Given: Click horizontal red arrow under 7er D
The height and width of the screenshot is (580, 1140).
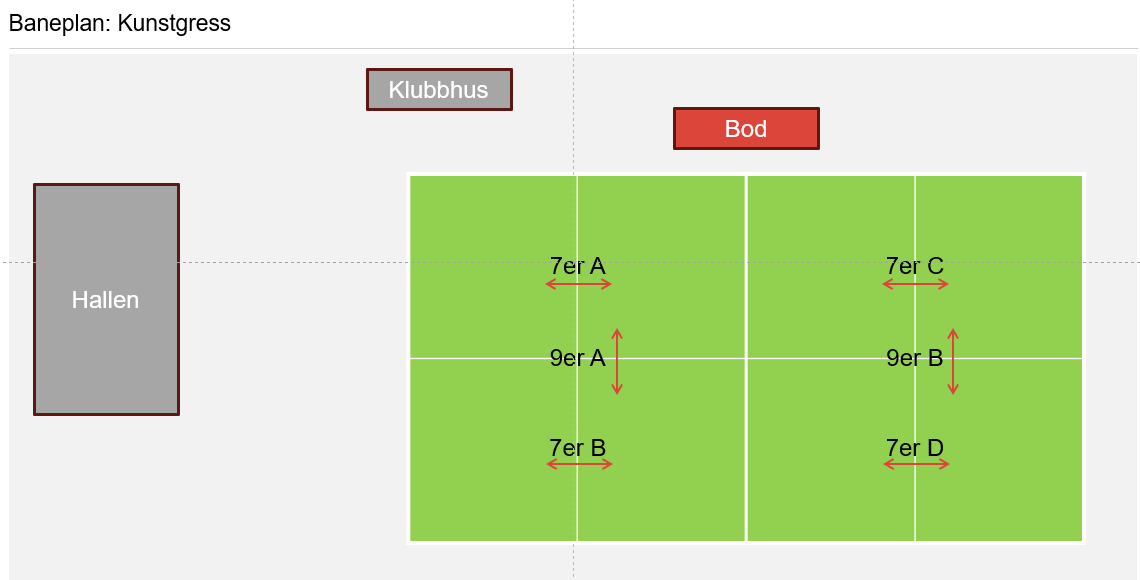Looking at the screenshot, I should (915, 464).
